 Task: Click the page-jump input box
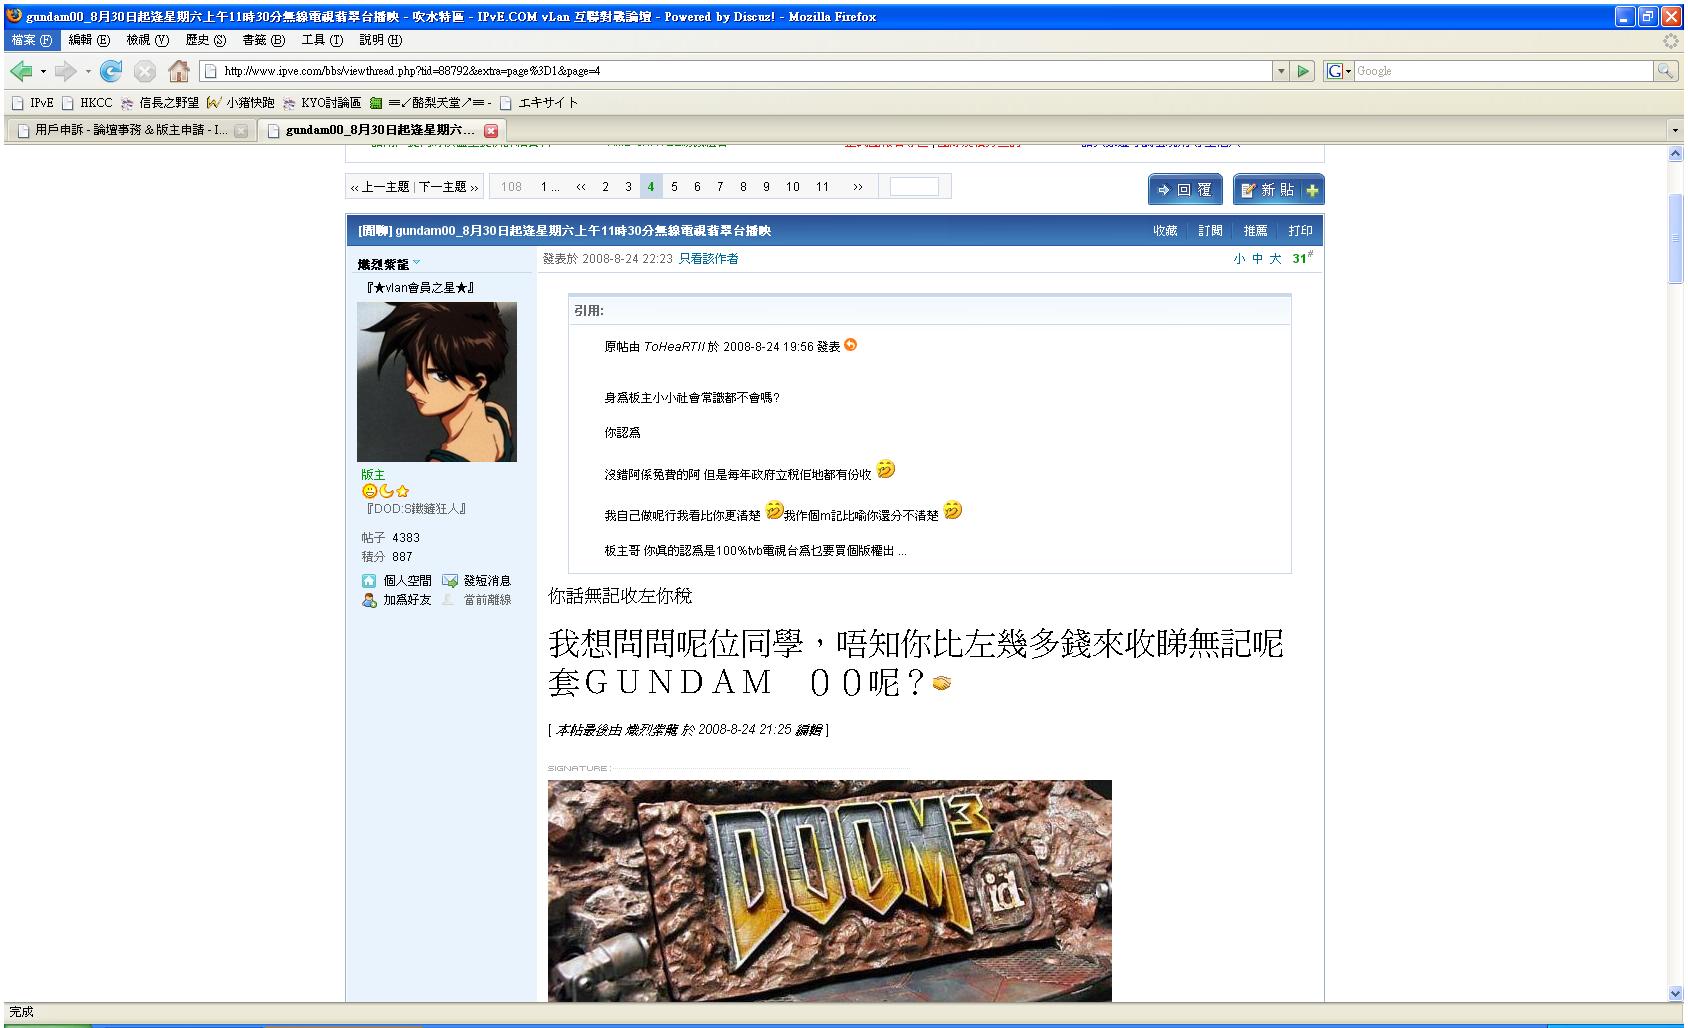click(914, 187)
